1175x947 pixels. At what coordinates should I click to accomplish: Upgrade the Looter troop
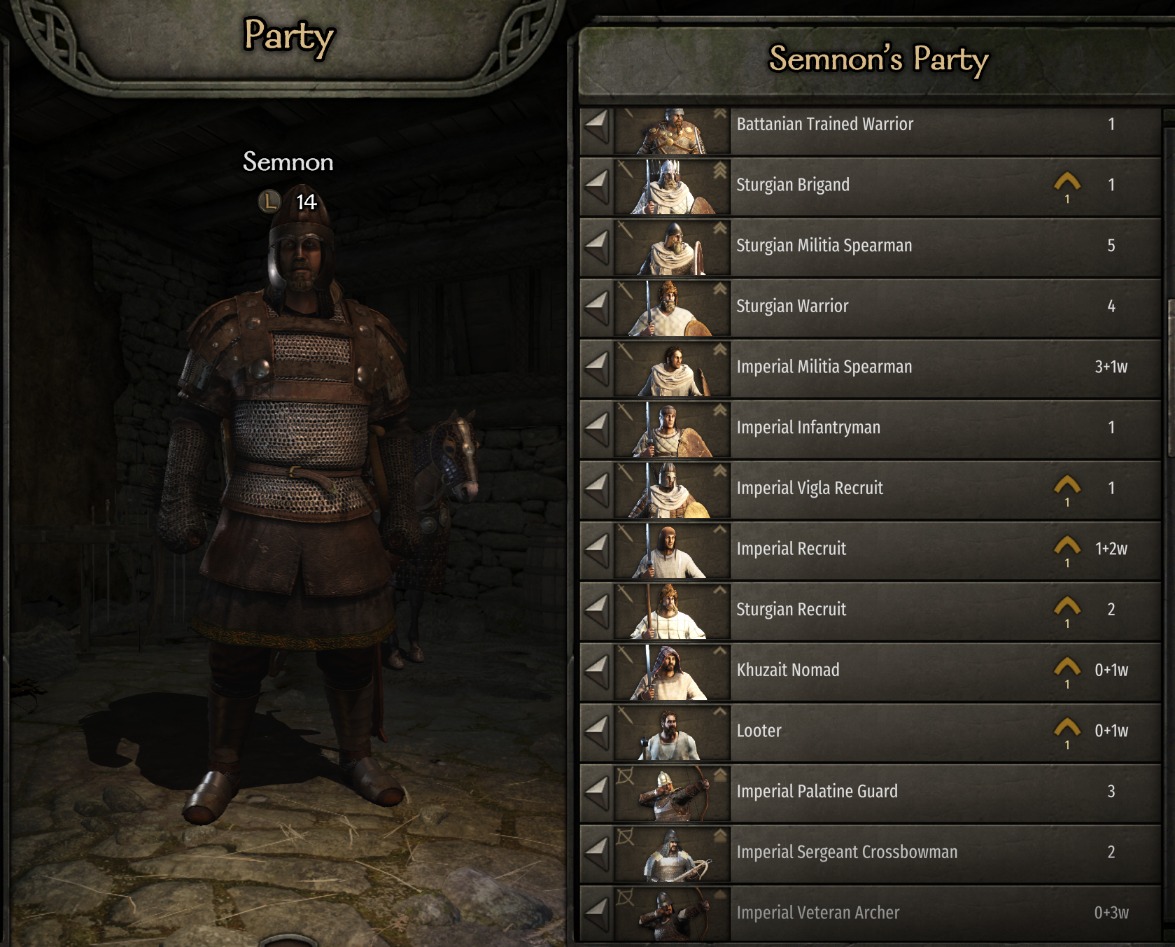(x=1067, y=728)
